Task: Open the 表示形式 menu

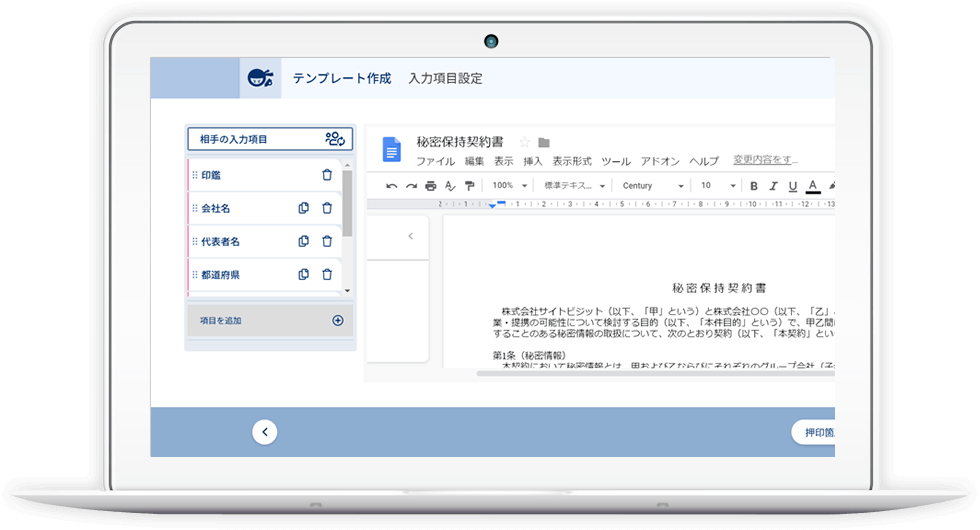Action: click(572, 161)
